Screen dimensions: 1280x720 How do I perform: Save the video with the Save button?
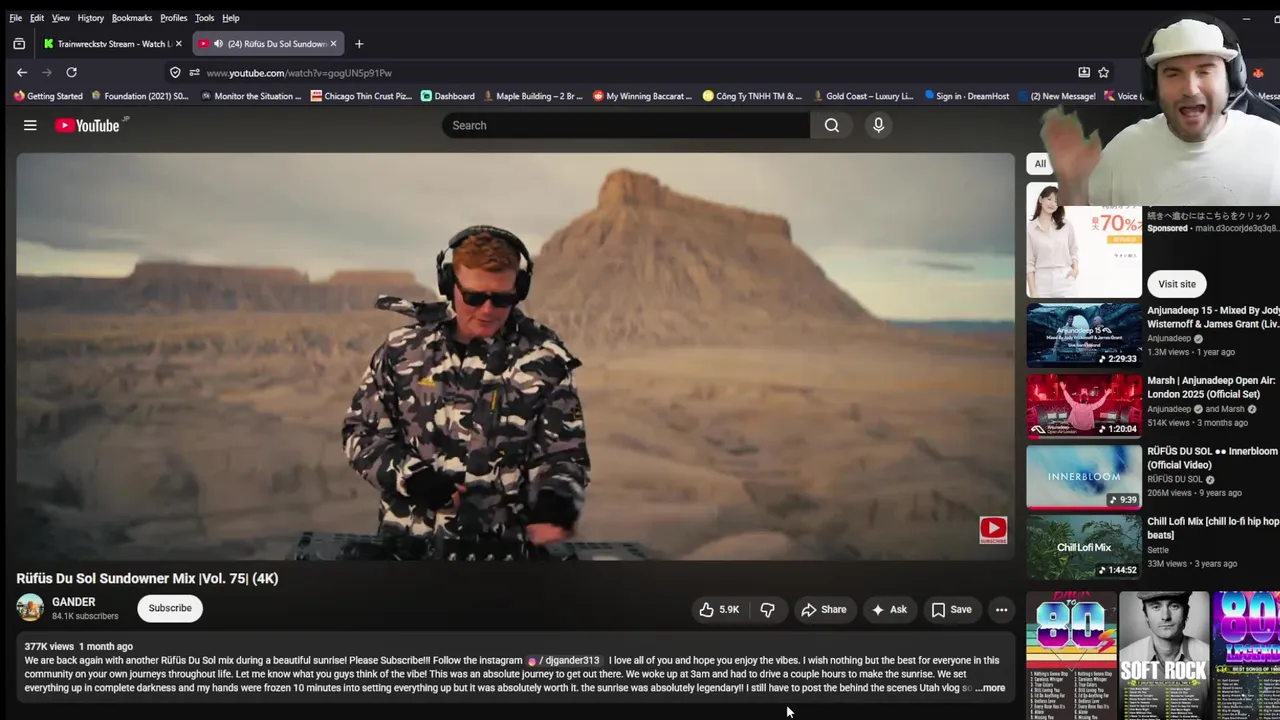951,609
